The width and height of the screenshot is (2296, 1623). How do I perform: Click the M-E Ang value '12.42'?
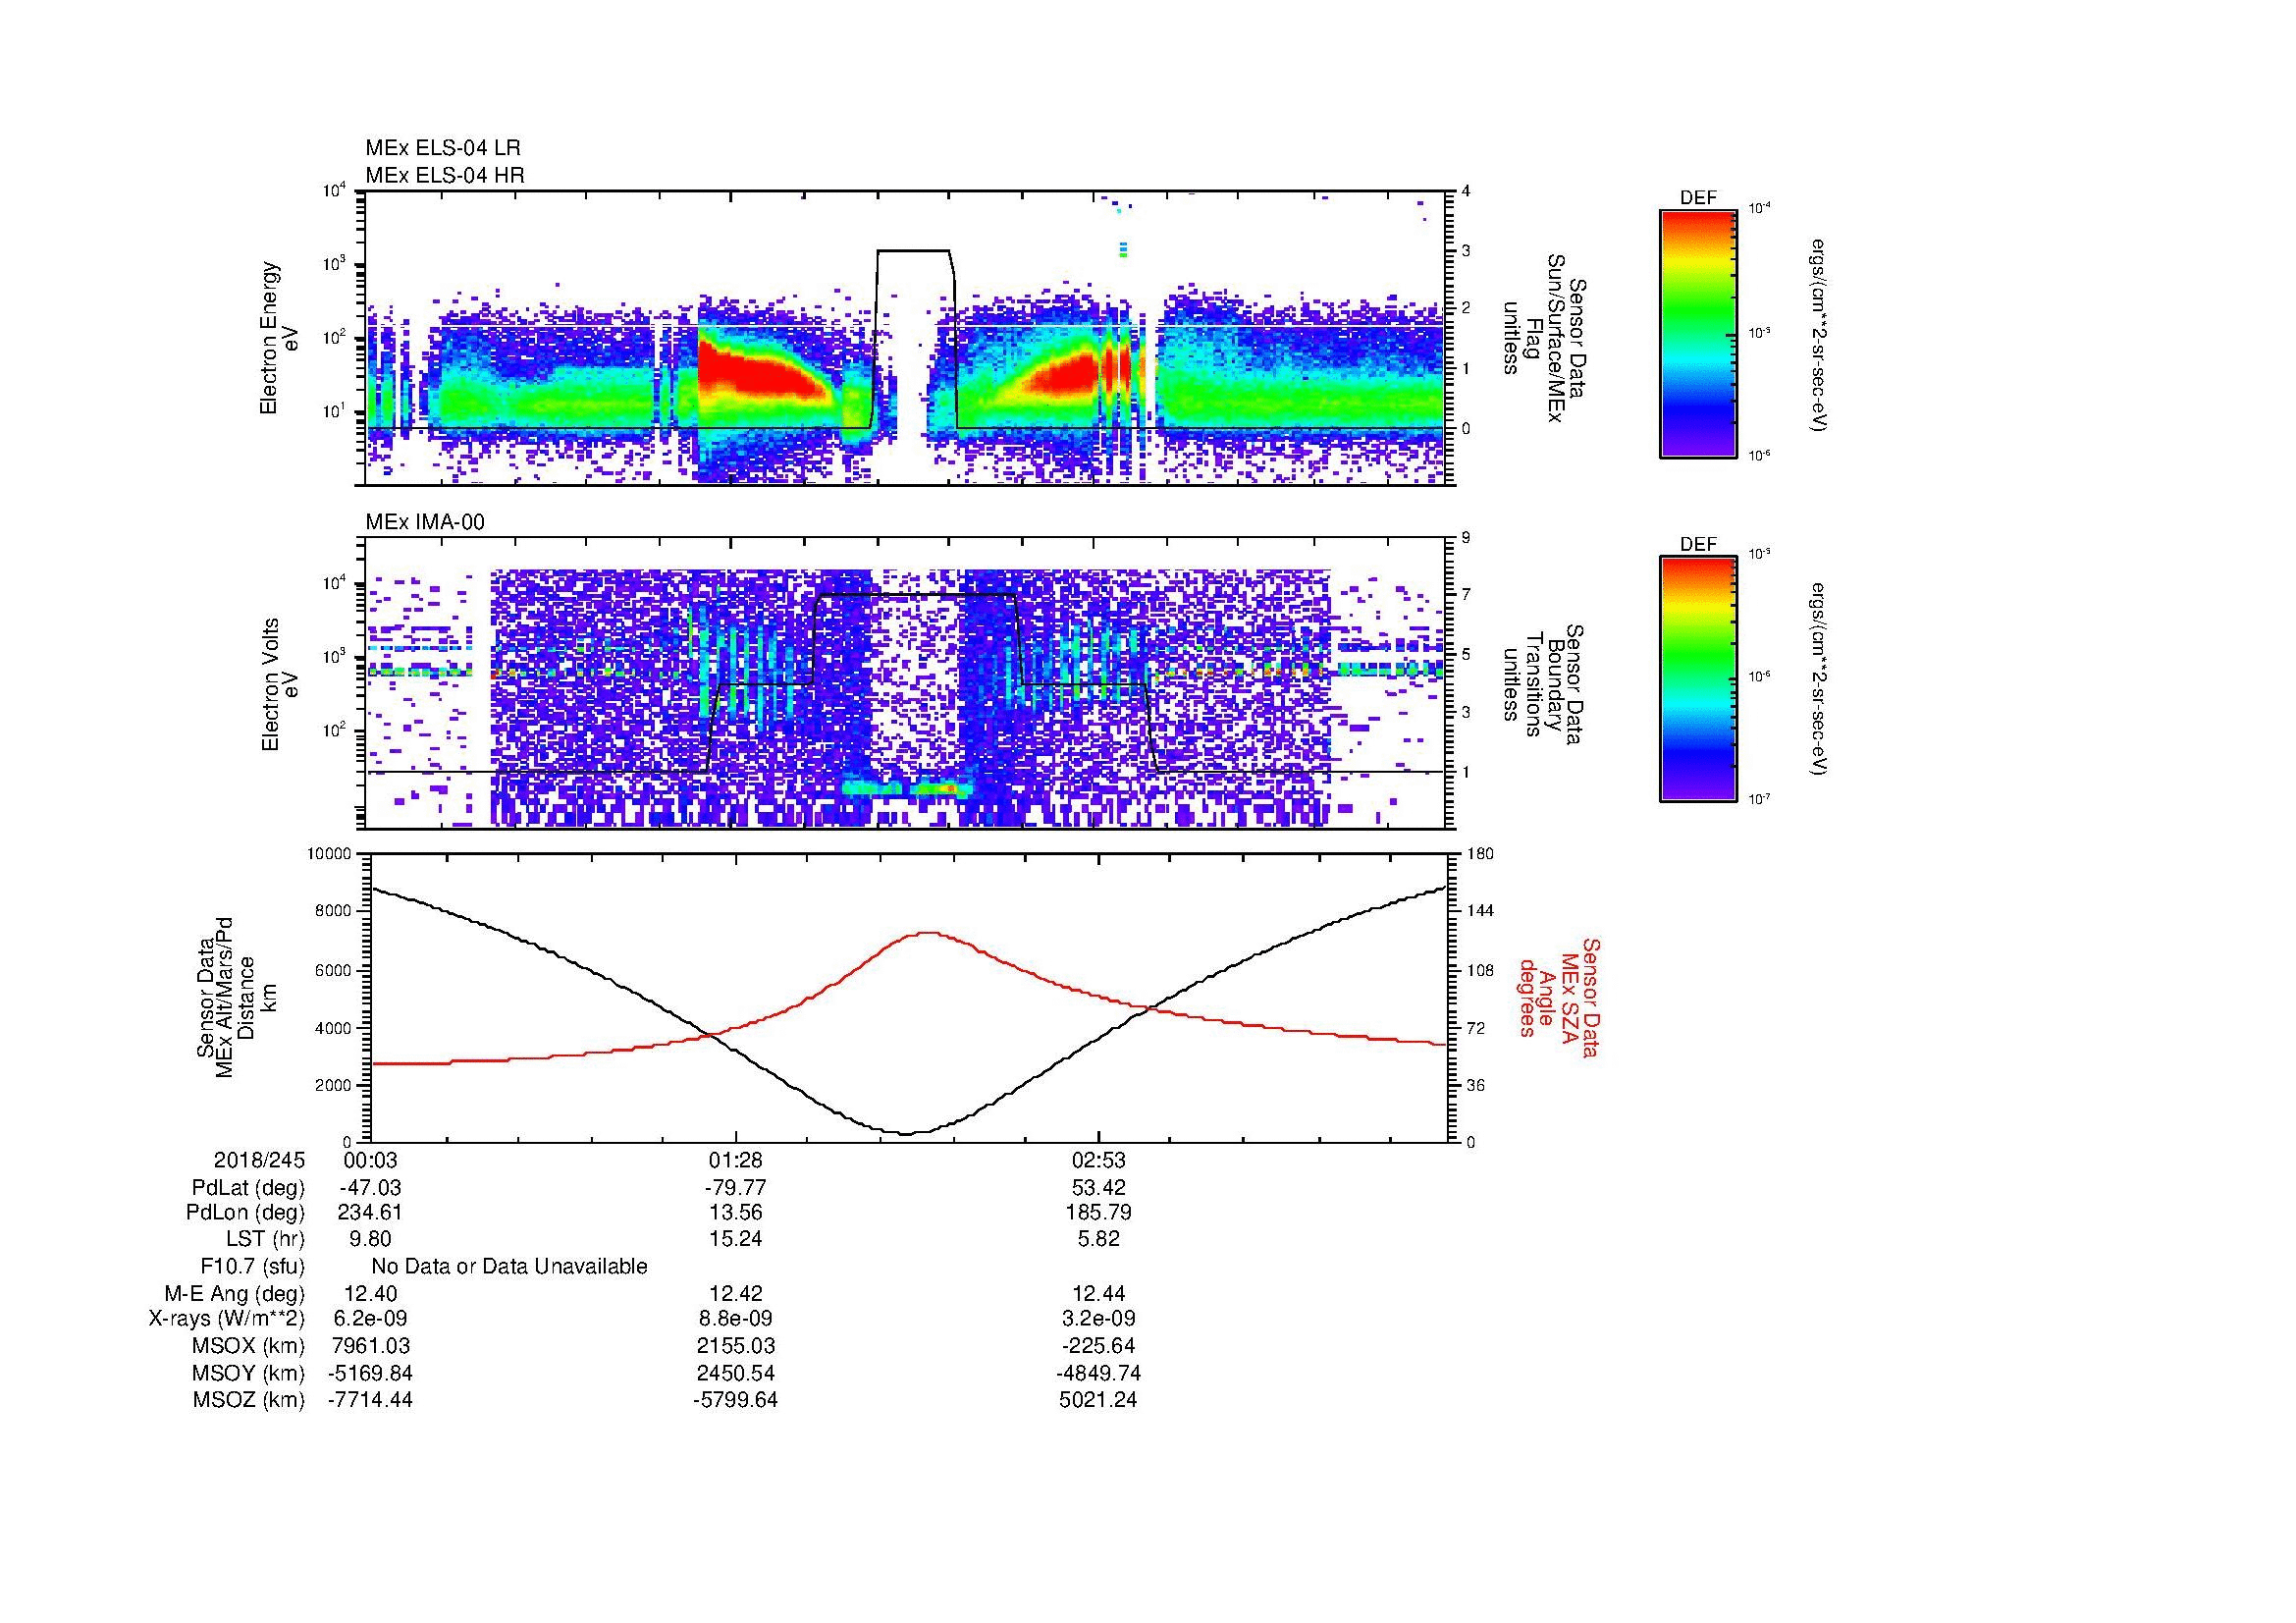735,1294
